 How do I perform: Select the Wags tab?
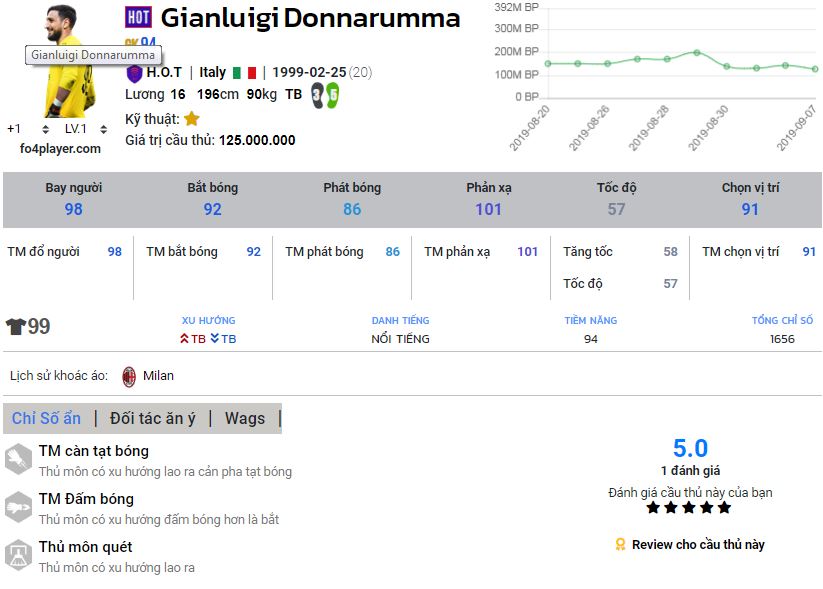[x=245, y=418]
